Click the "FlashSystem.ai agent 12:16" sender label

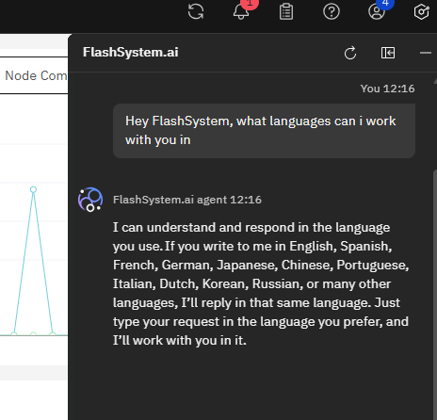(x=187, y=200)
